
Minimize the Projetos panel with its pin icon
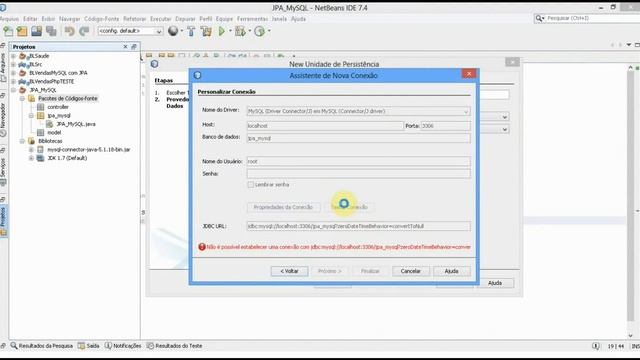134,47
